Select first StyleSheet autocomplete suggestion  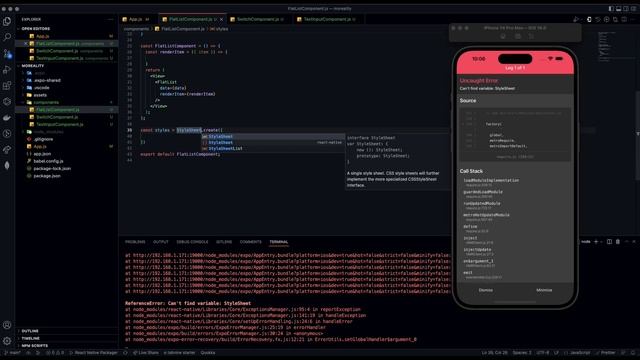273,136
